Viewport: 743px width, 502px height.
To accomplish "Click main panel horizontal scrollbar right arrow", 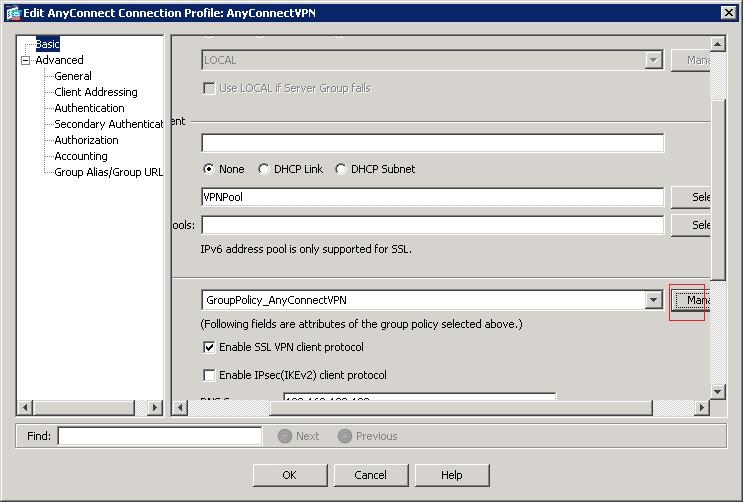I will coord(702,408).
